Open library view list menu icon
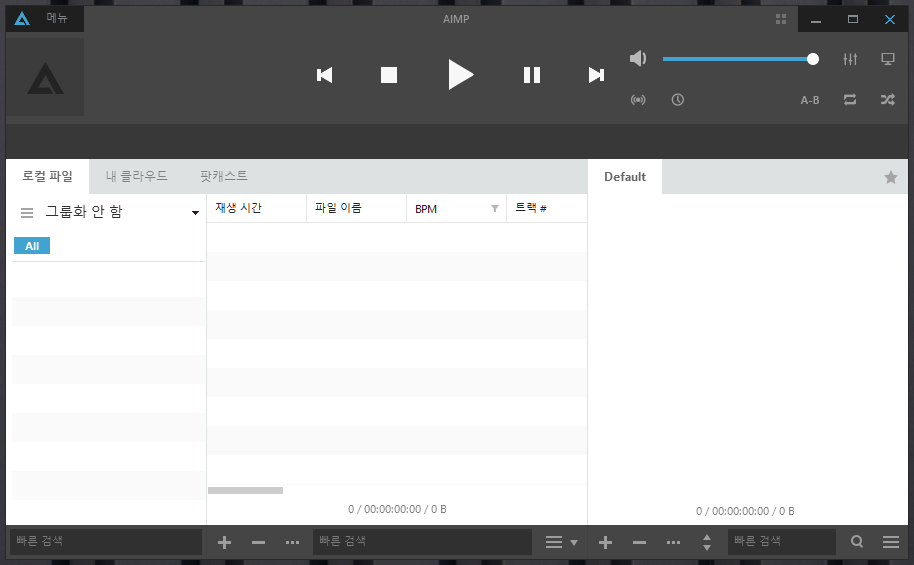 click(554, 542)
